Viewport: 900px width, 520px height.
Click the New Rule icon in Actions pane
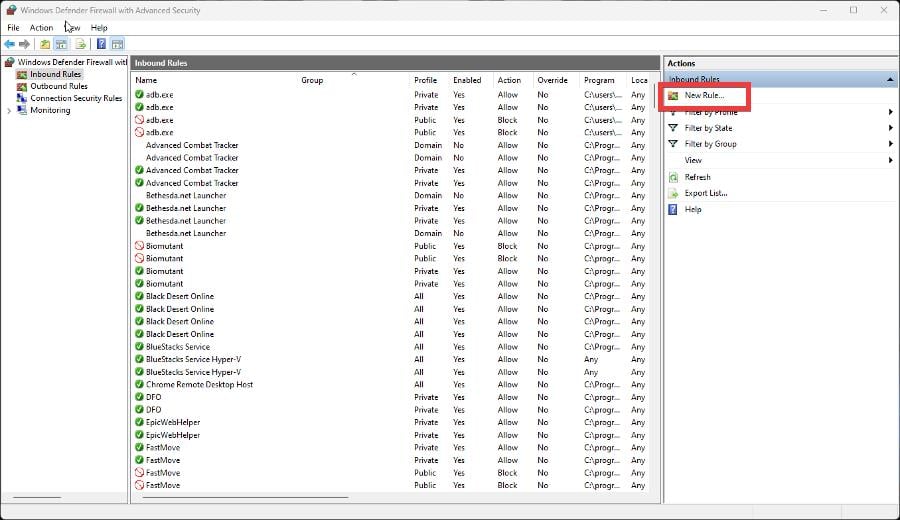(673, 96)
